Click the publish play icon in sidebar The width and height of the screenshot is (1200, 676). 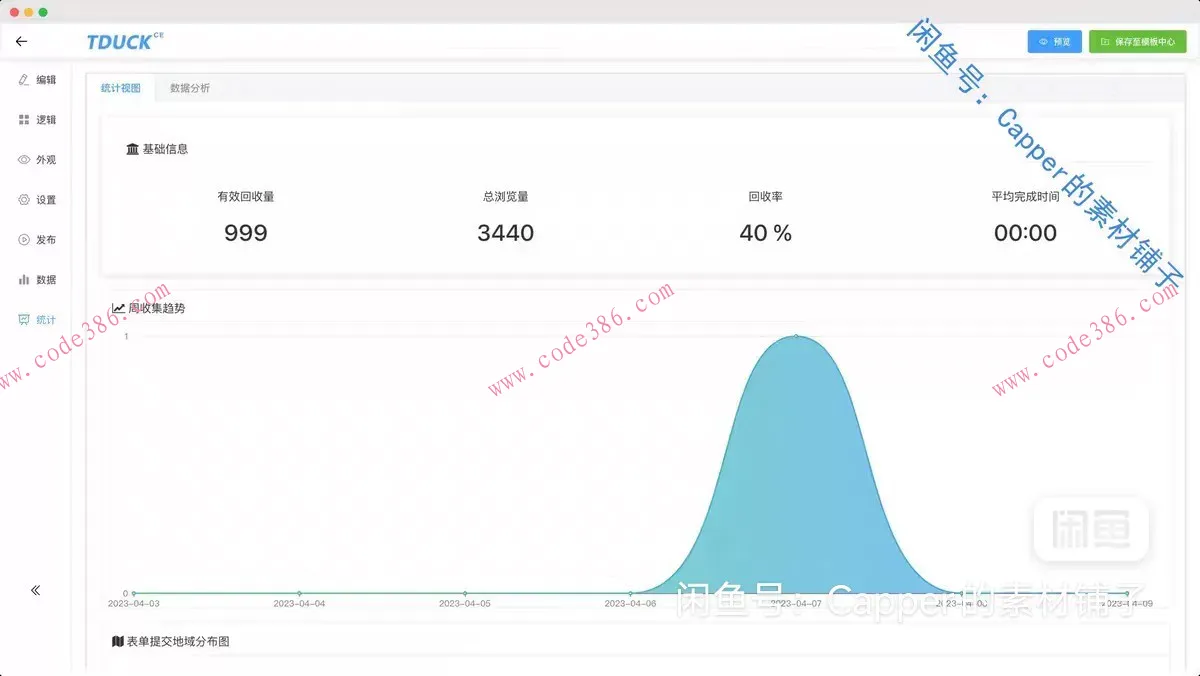(24, 239)
